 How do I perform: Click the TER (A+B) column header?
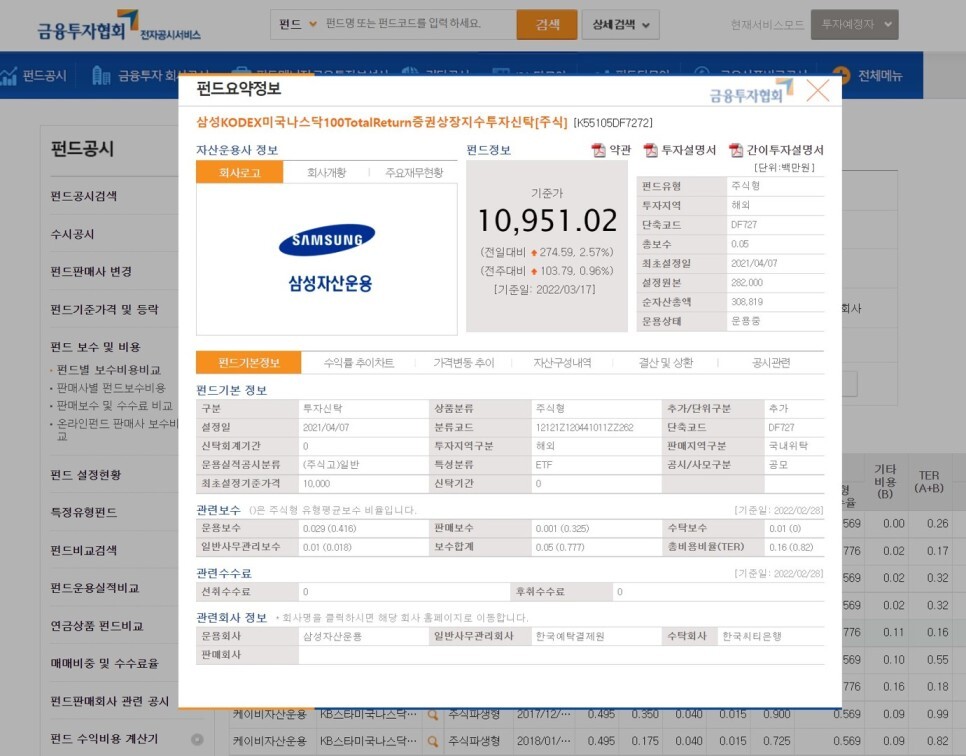(929, 482)
